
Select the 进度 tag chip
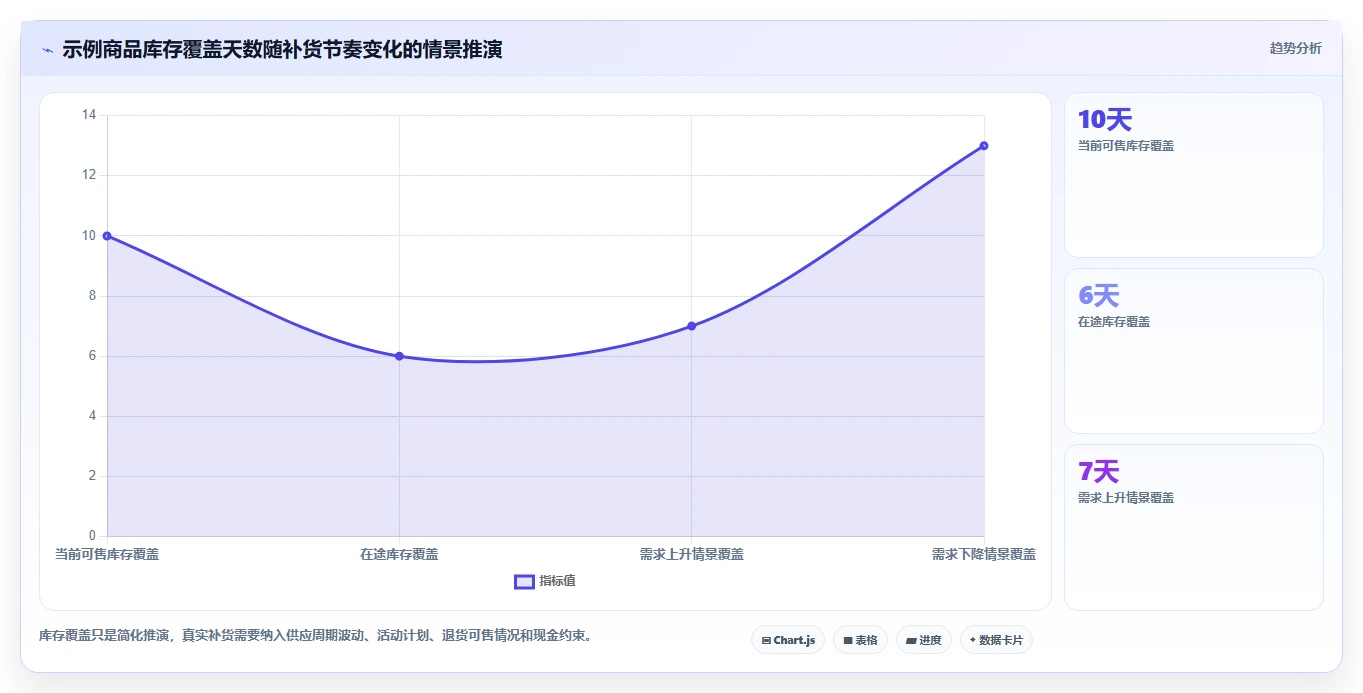(x=924, y=640)
